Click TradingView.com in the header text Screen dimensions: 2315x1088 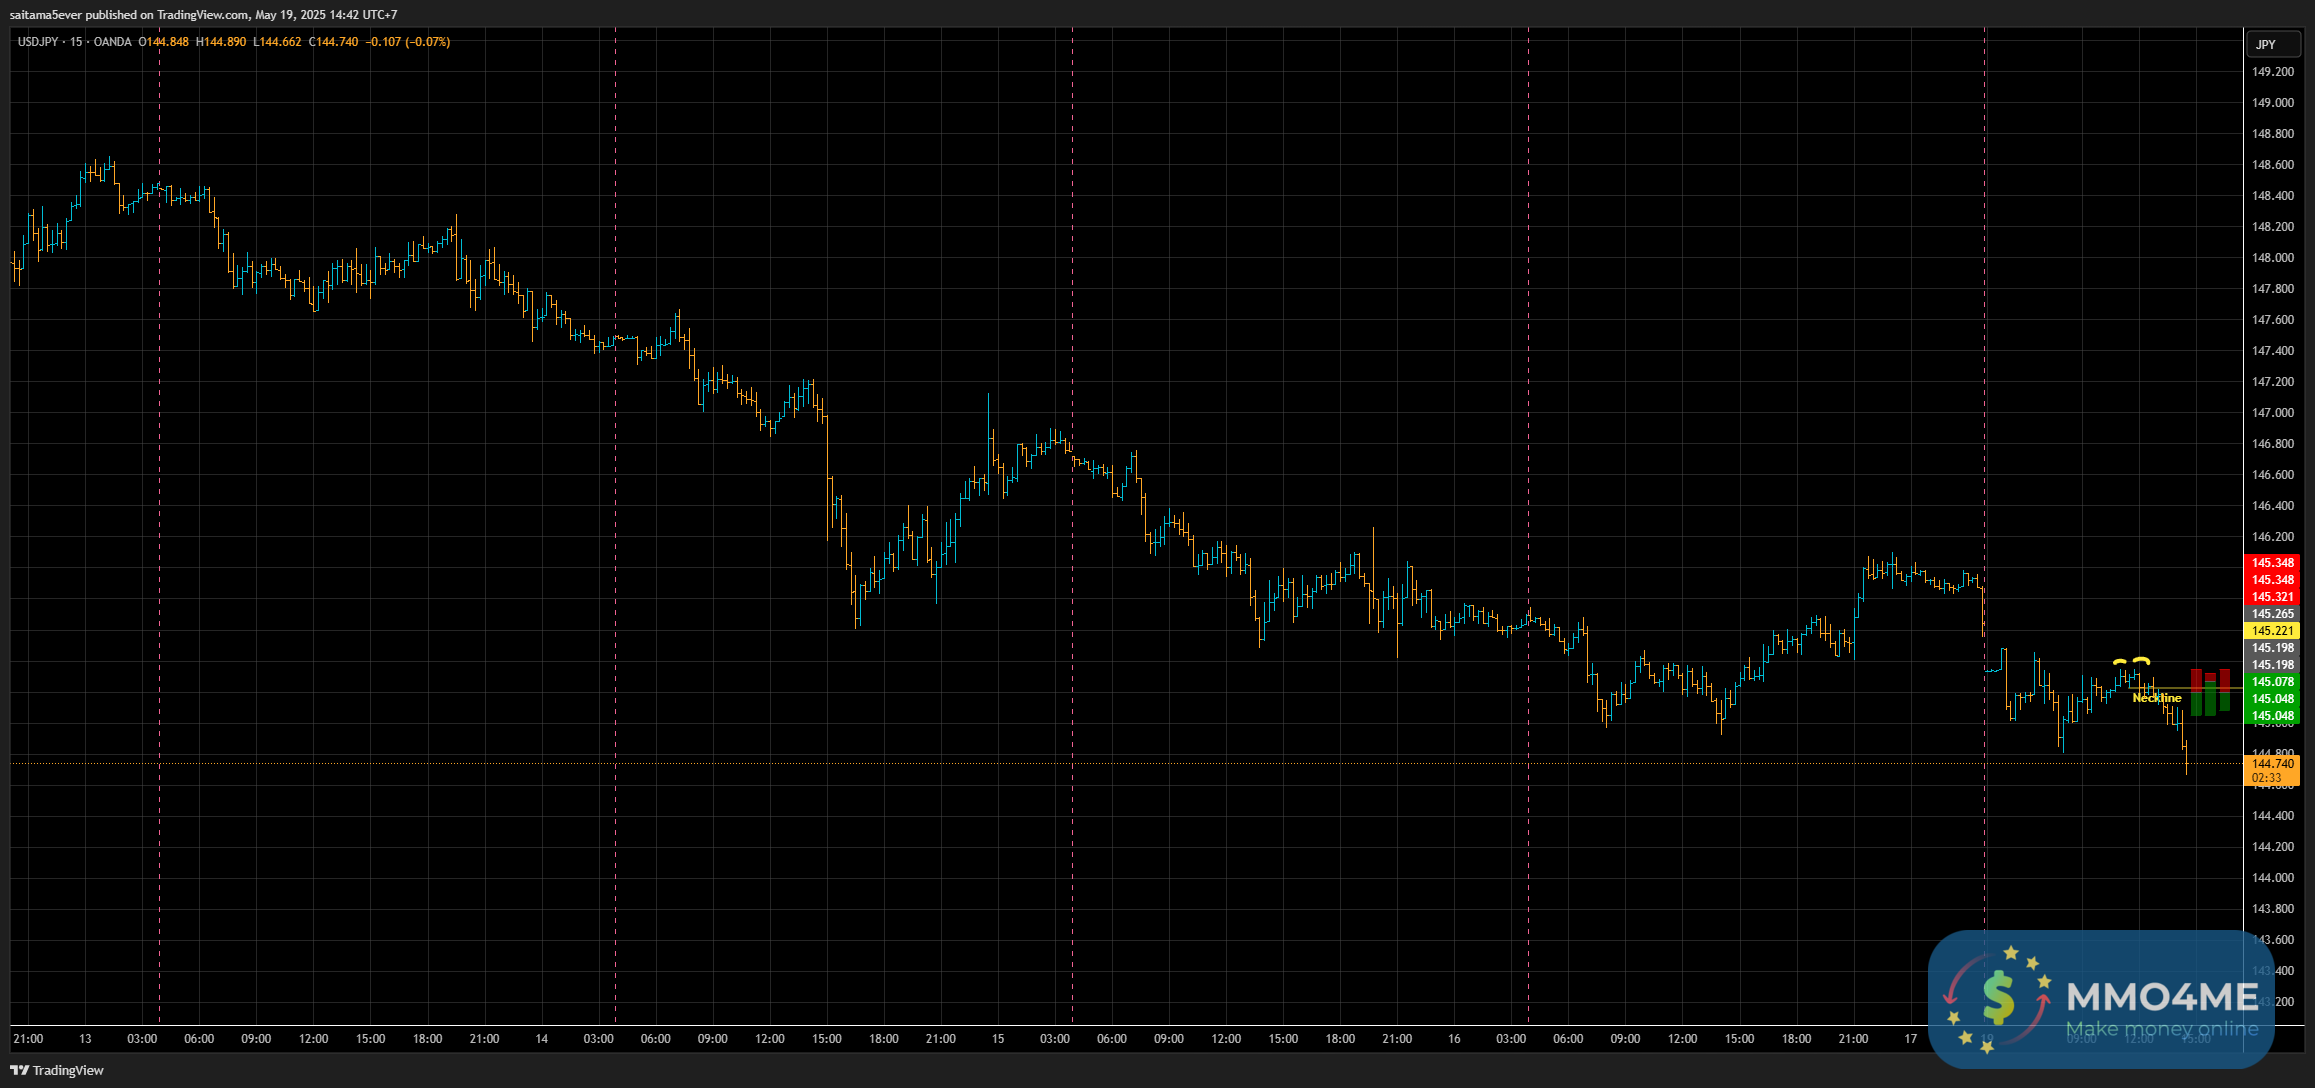pyautogui.click(x=203, y=15)
